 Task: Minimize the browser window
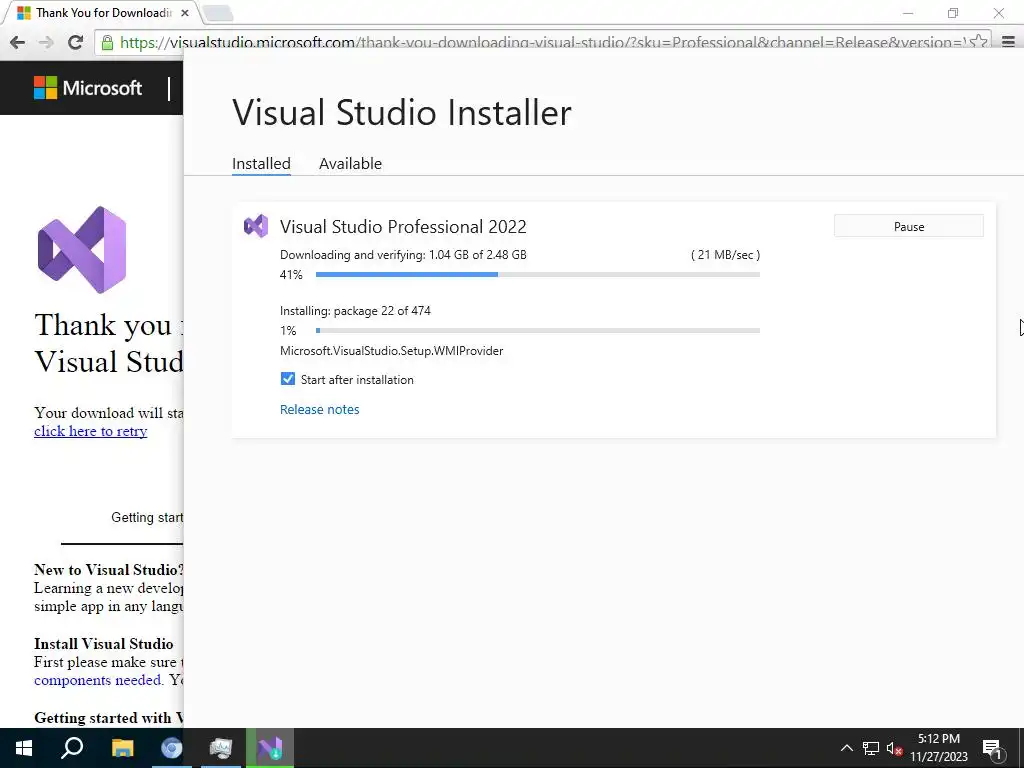[908, 12]
